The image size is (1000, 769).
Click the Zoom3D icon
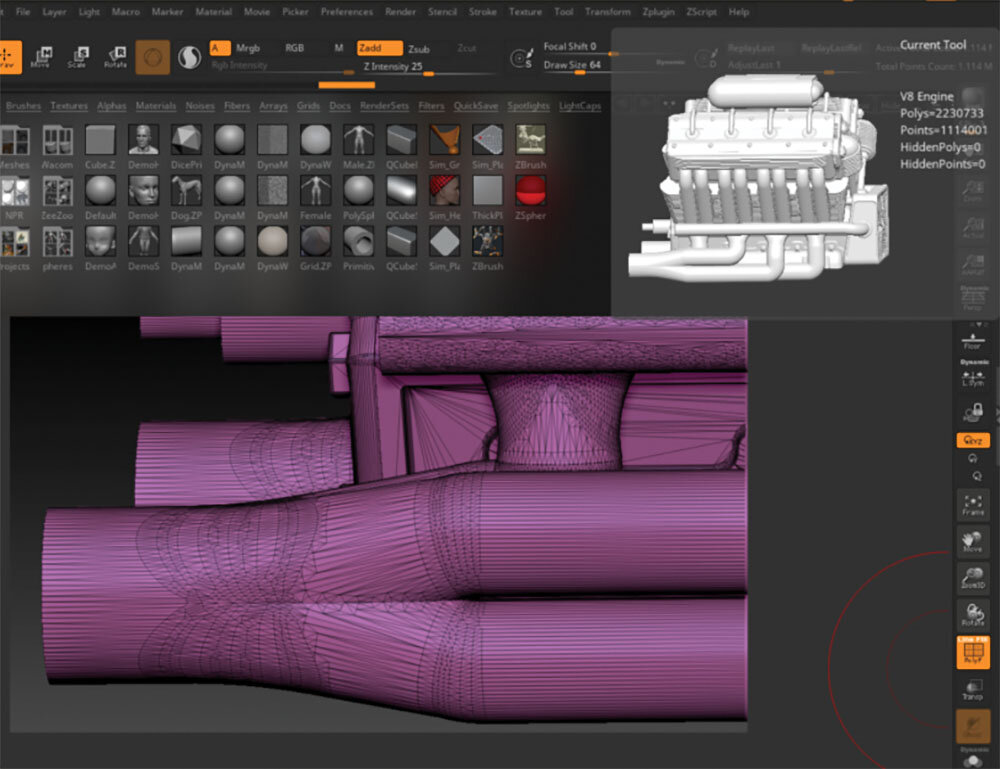973,578
